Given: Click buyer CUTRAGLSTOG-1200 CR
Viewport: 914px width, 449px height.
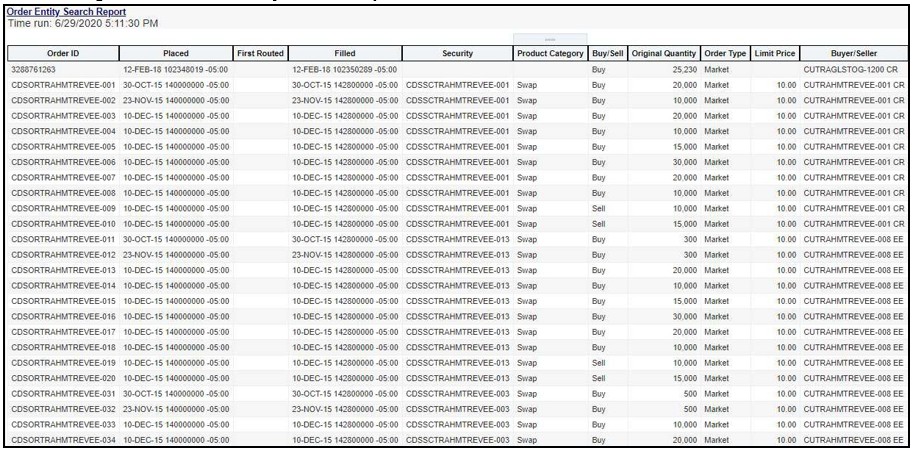Looking at the screenshot, I should 850,69.
